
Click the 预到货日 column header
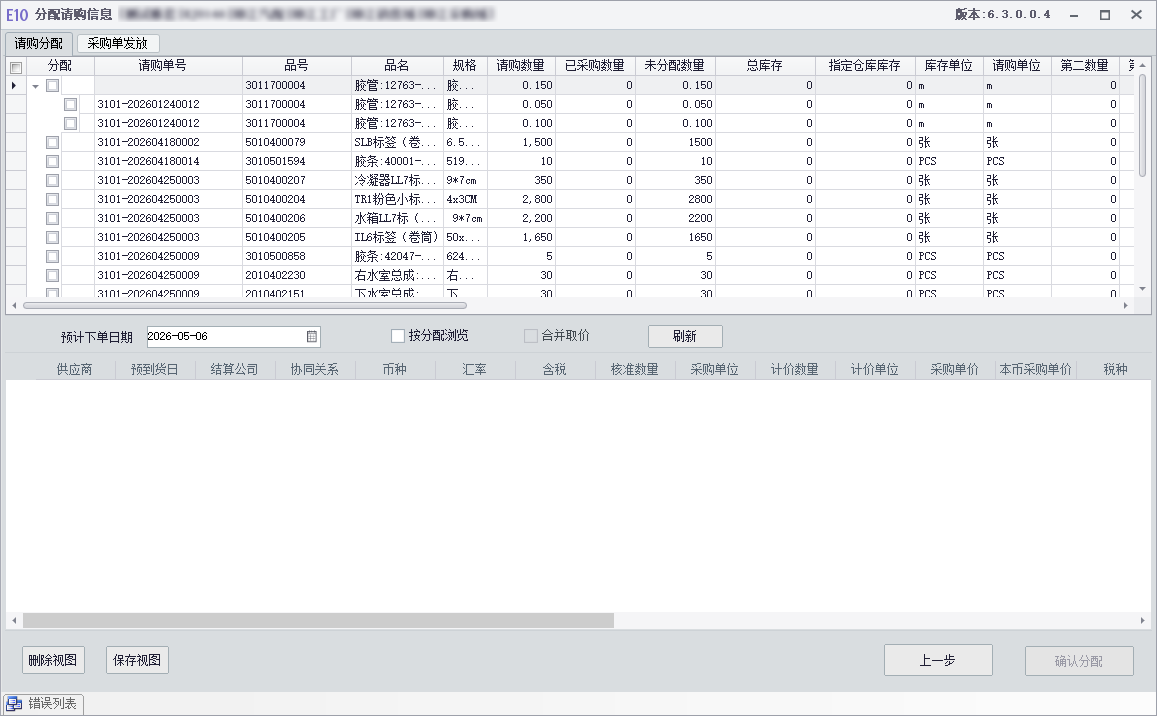(155, 369)
